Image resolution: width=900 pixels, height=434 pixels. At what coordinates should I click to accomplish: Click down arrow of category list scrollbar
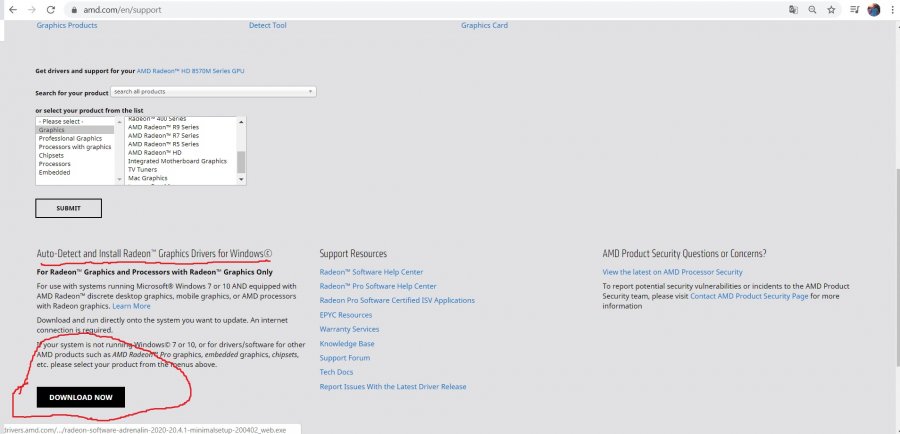pyautogui.click(x=119, y=180)
